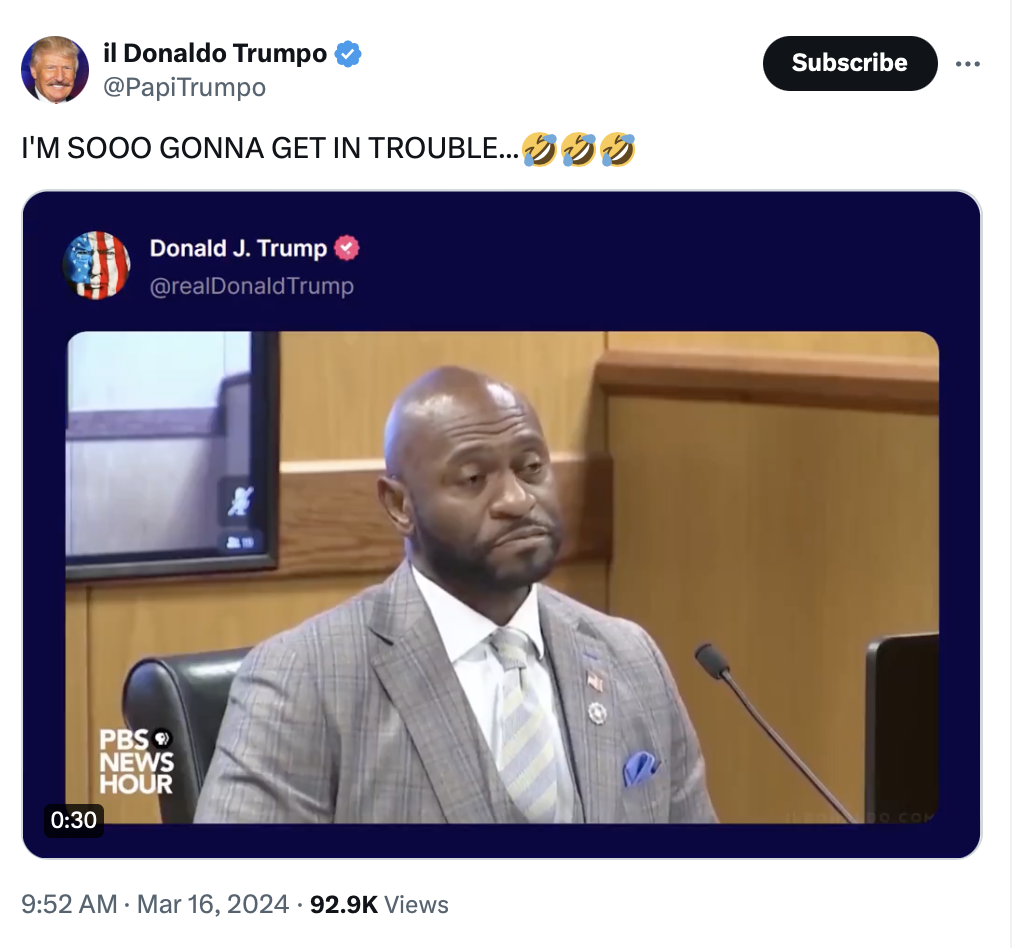The image size is (1016, 948).
Task: Subscribe to il Donaldo Trumpo
Action: pyautogui.click(x=849, y=63)
